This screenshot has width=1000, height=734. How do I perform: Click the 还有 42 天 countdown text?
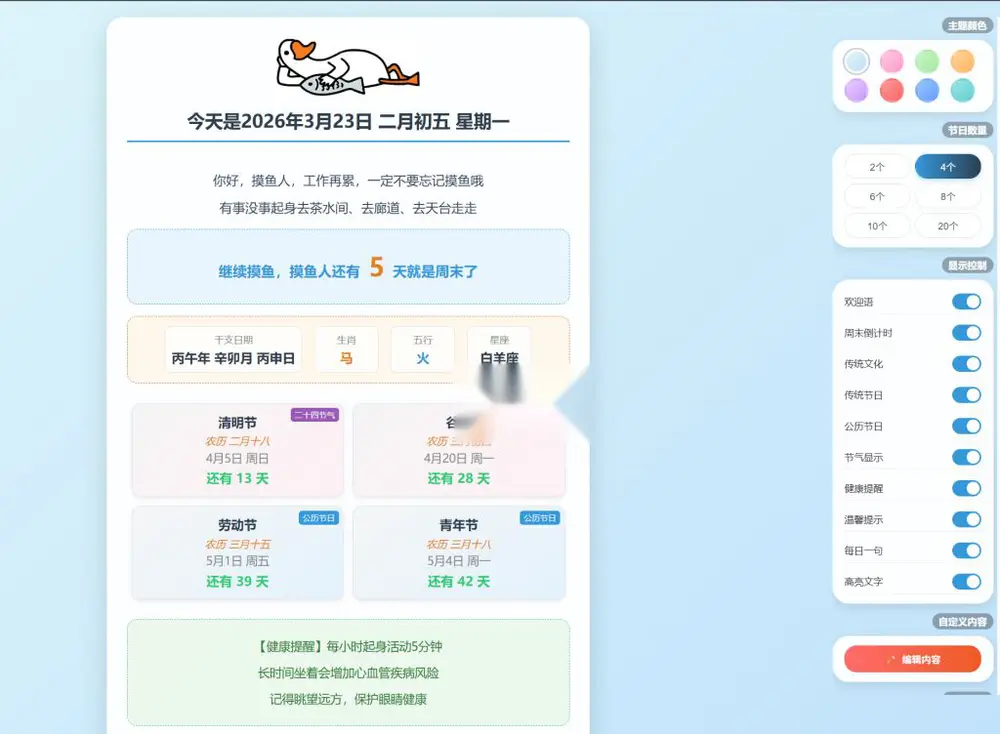pos(459,582)
